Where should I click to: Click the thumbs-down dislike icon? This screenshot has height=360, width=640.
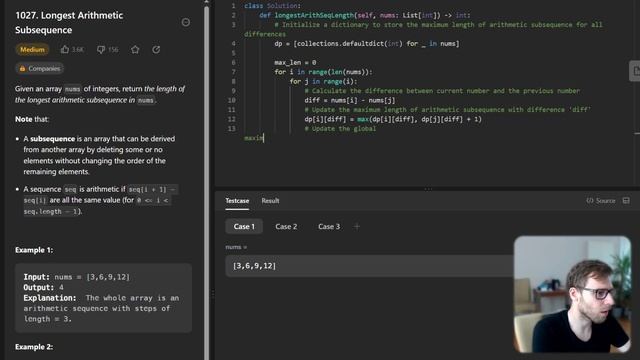(x=101, y=49)
